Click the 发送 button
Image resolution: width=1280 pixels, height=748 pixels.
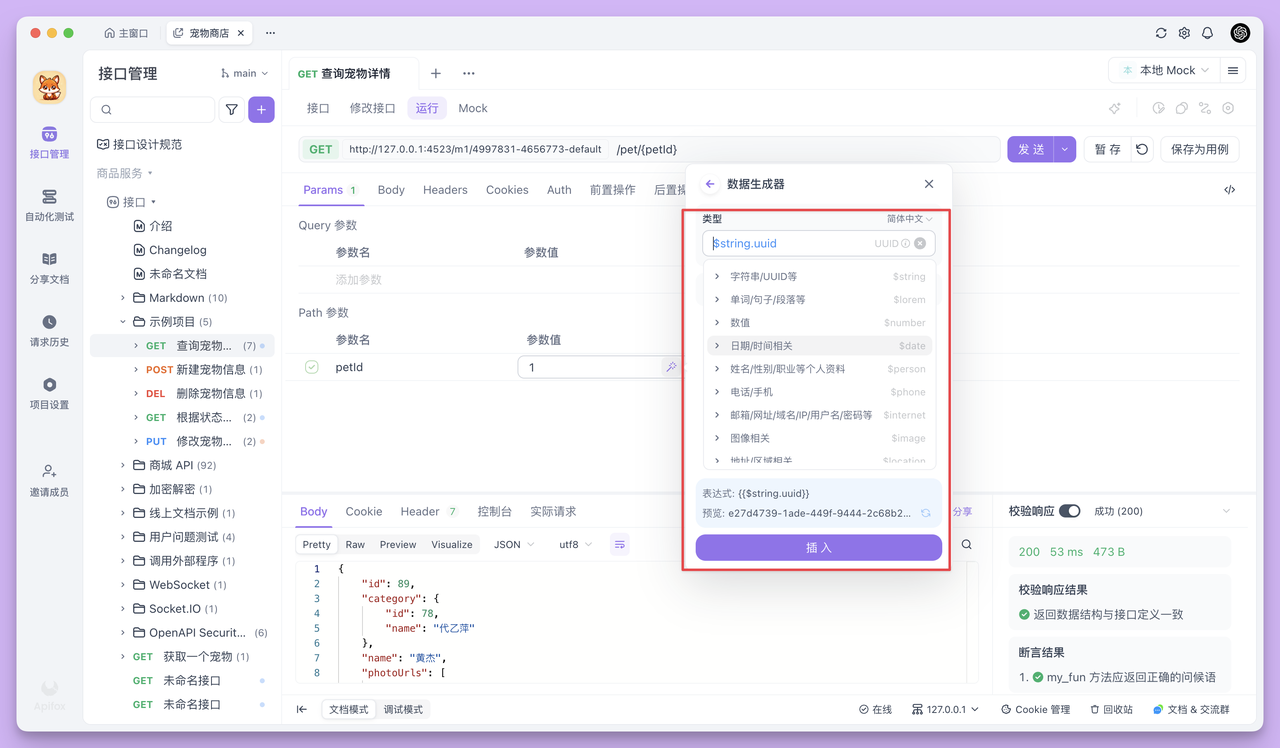tap(1031, 149)
